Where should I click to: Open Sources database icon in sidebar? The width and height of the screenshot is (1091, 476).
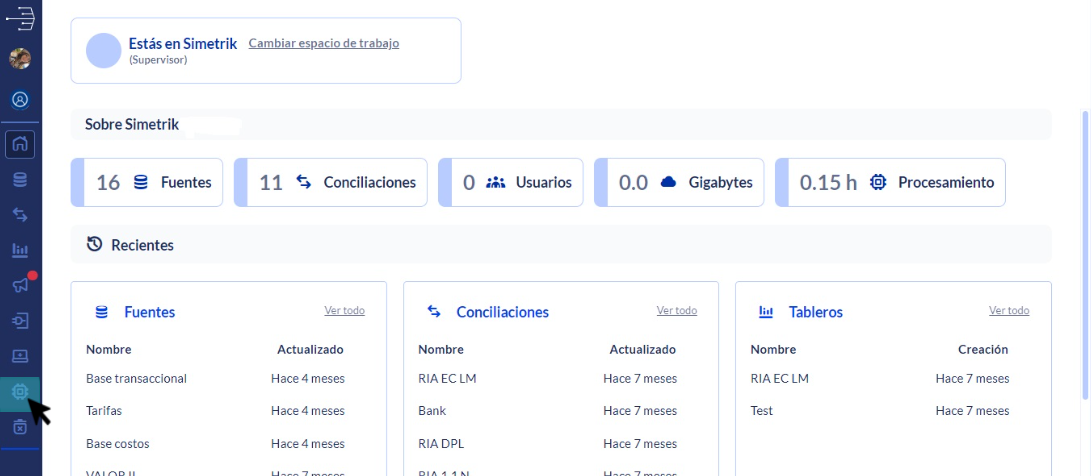coord(20,180)
